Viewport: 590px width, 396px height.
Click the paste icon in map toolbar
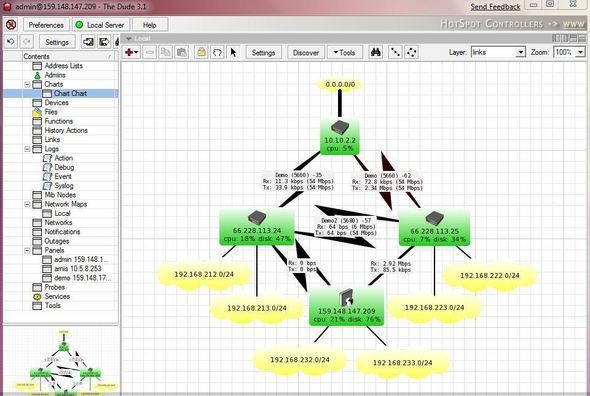pos(182,52)
